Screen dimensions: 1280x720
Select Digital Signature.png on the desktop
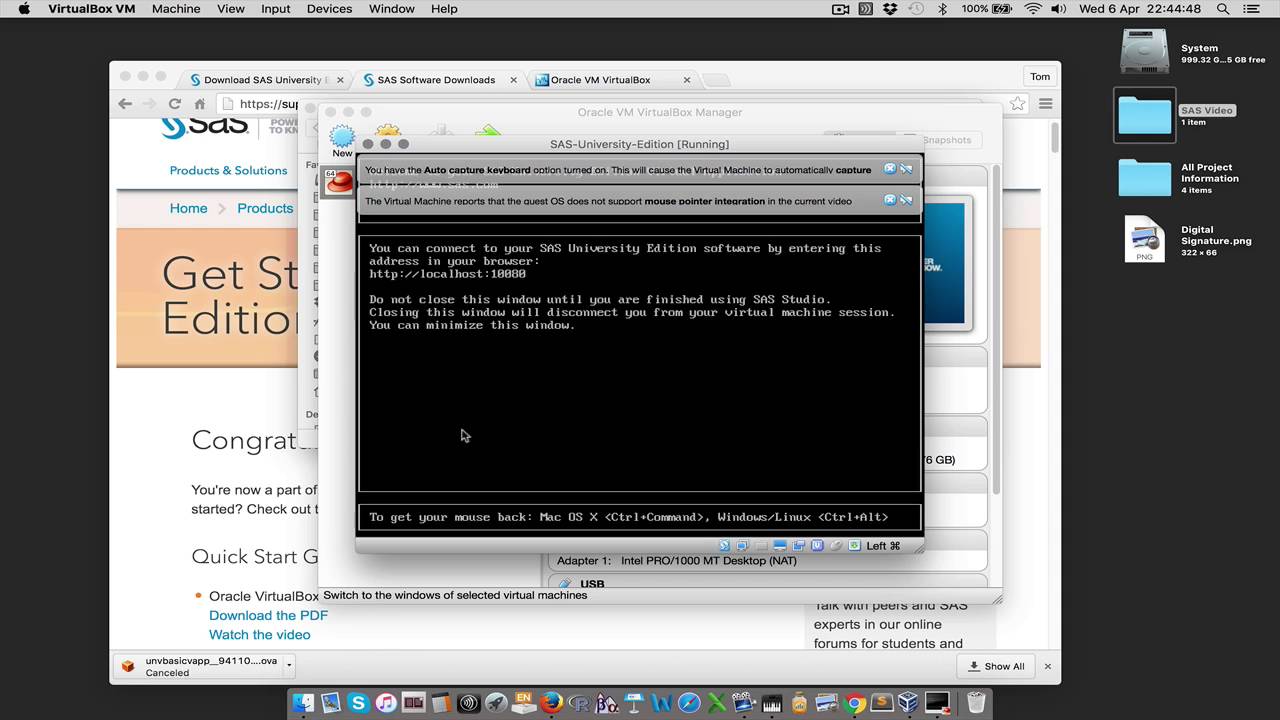coord(1145,240)
